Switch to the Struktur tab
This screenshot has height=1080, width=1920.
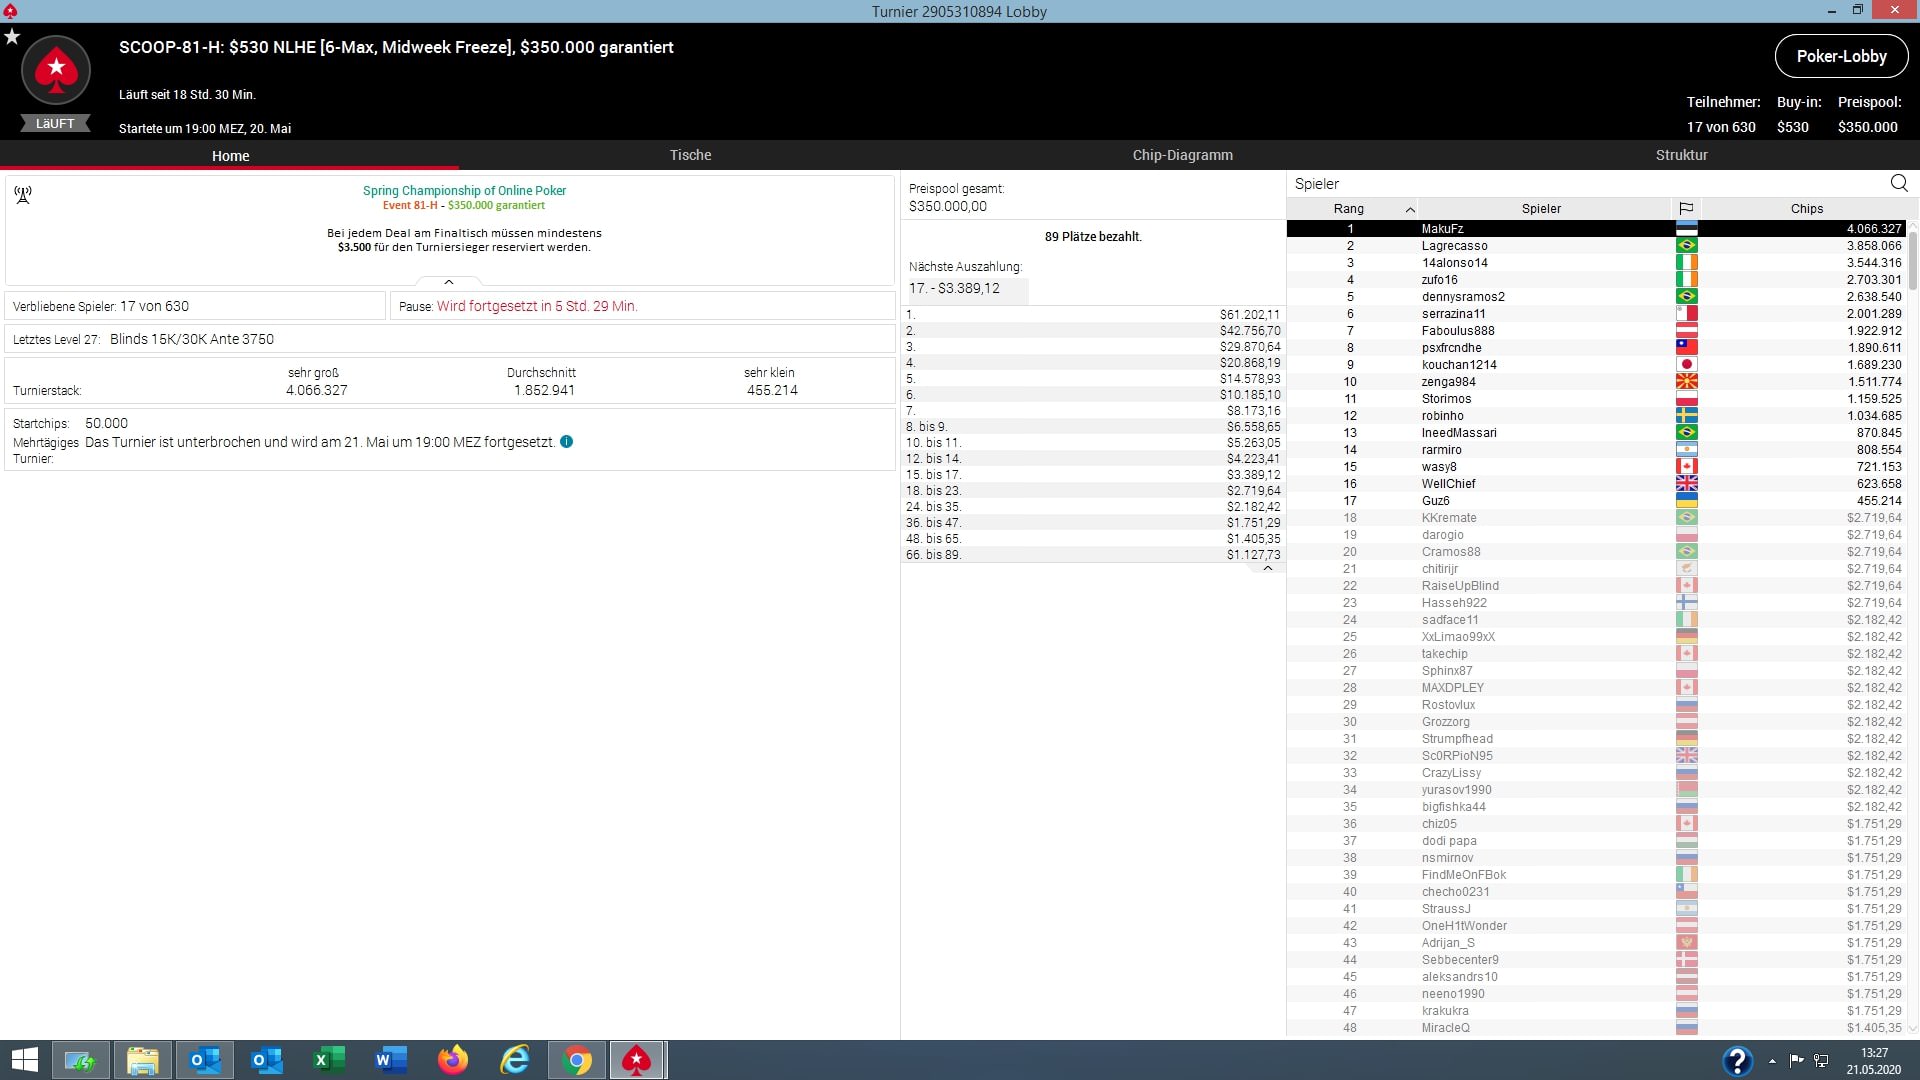(1681, 155)
